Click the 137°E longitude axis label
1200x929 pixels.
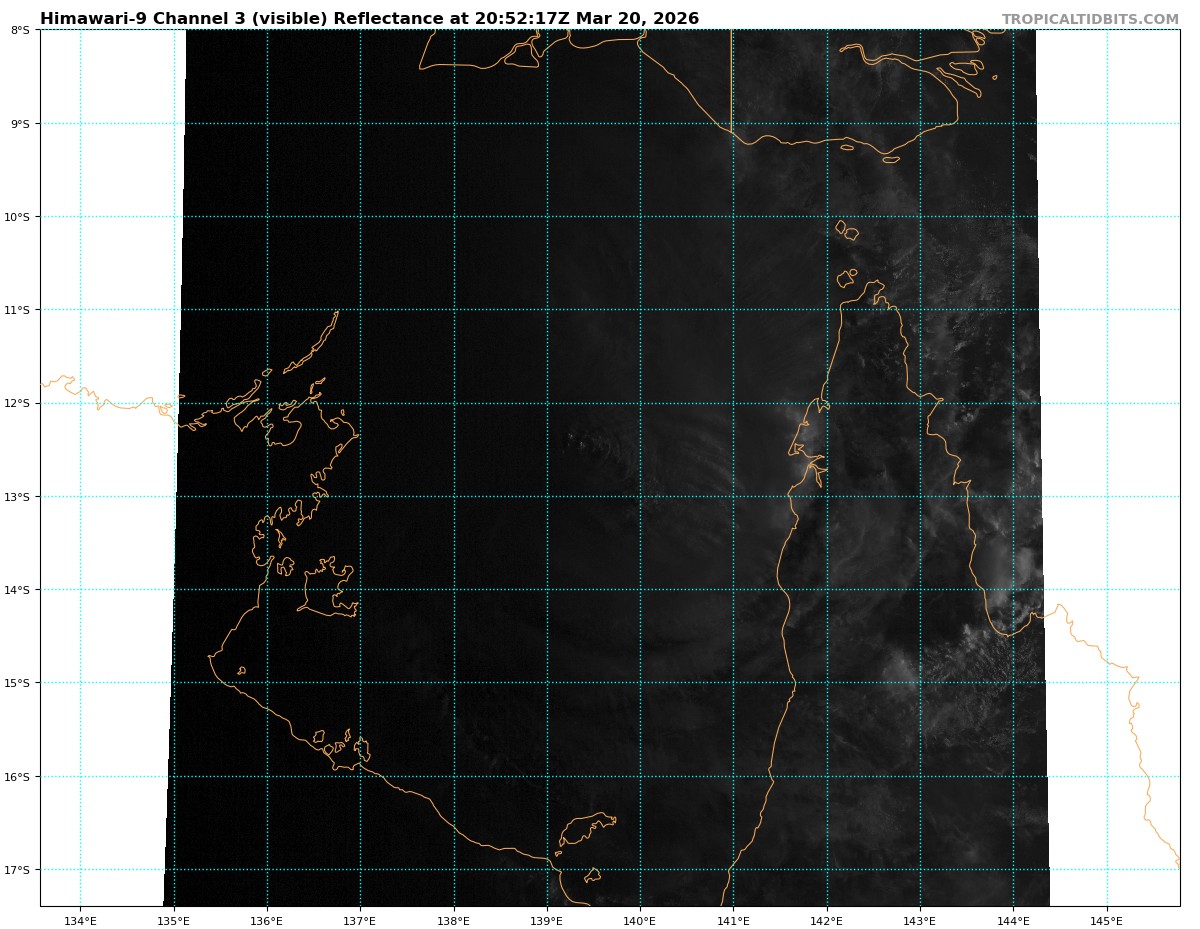point(360,919)
